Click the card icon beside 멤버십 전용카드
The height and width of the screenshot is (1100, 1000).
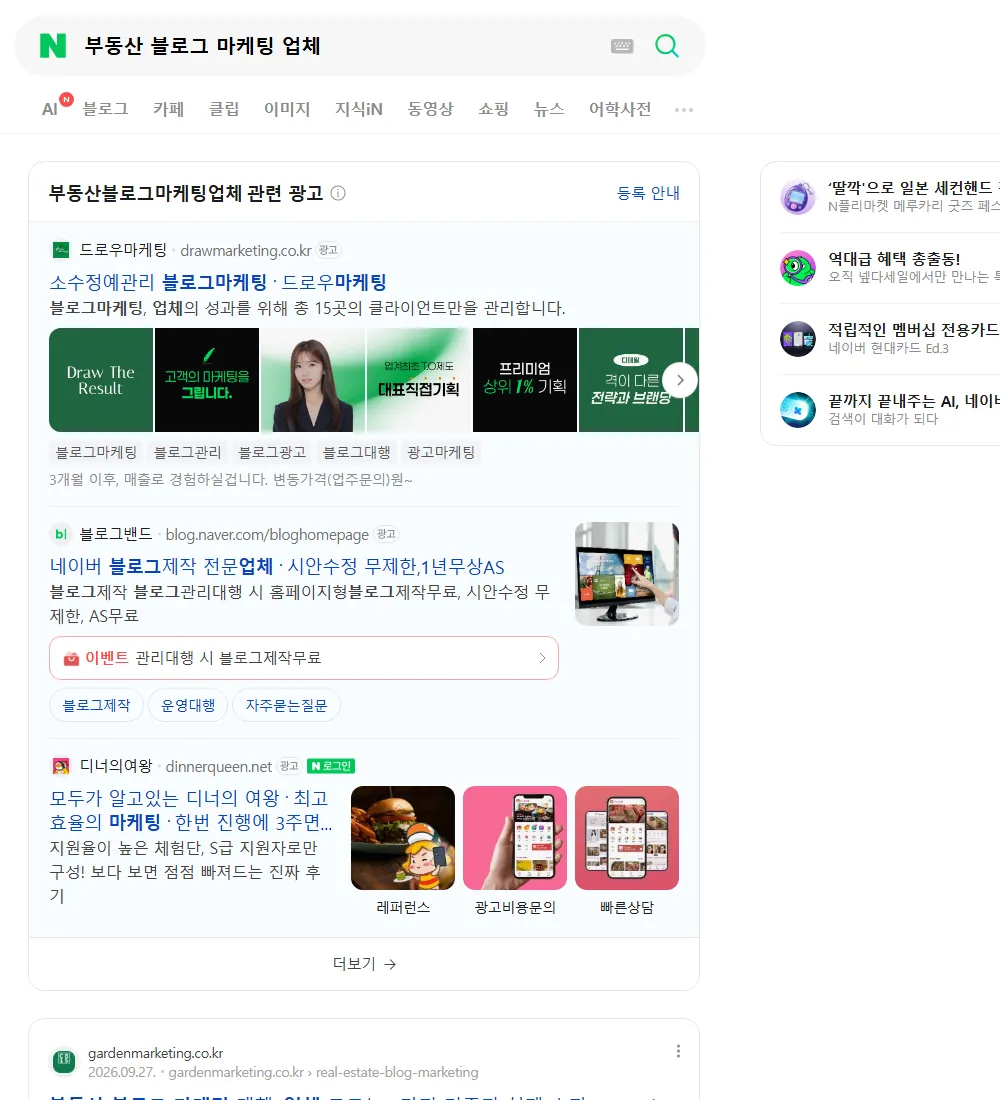pyautogui.click(x=798, y=339)
